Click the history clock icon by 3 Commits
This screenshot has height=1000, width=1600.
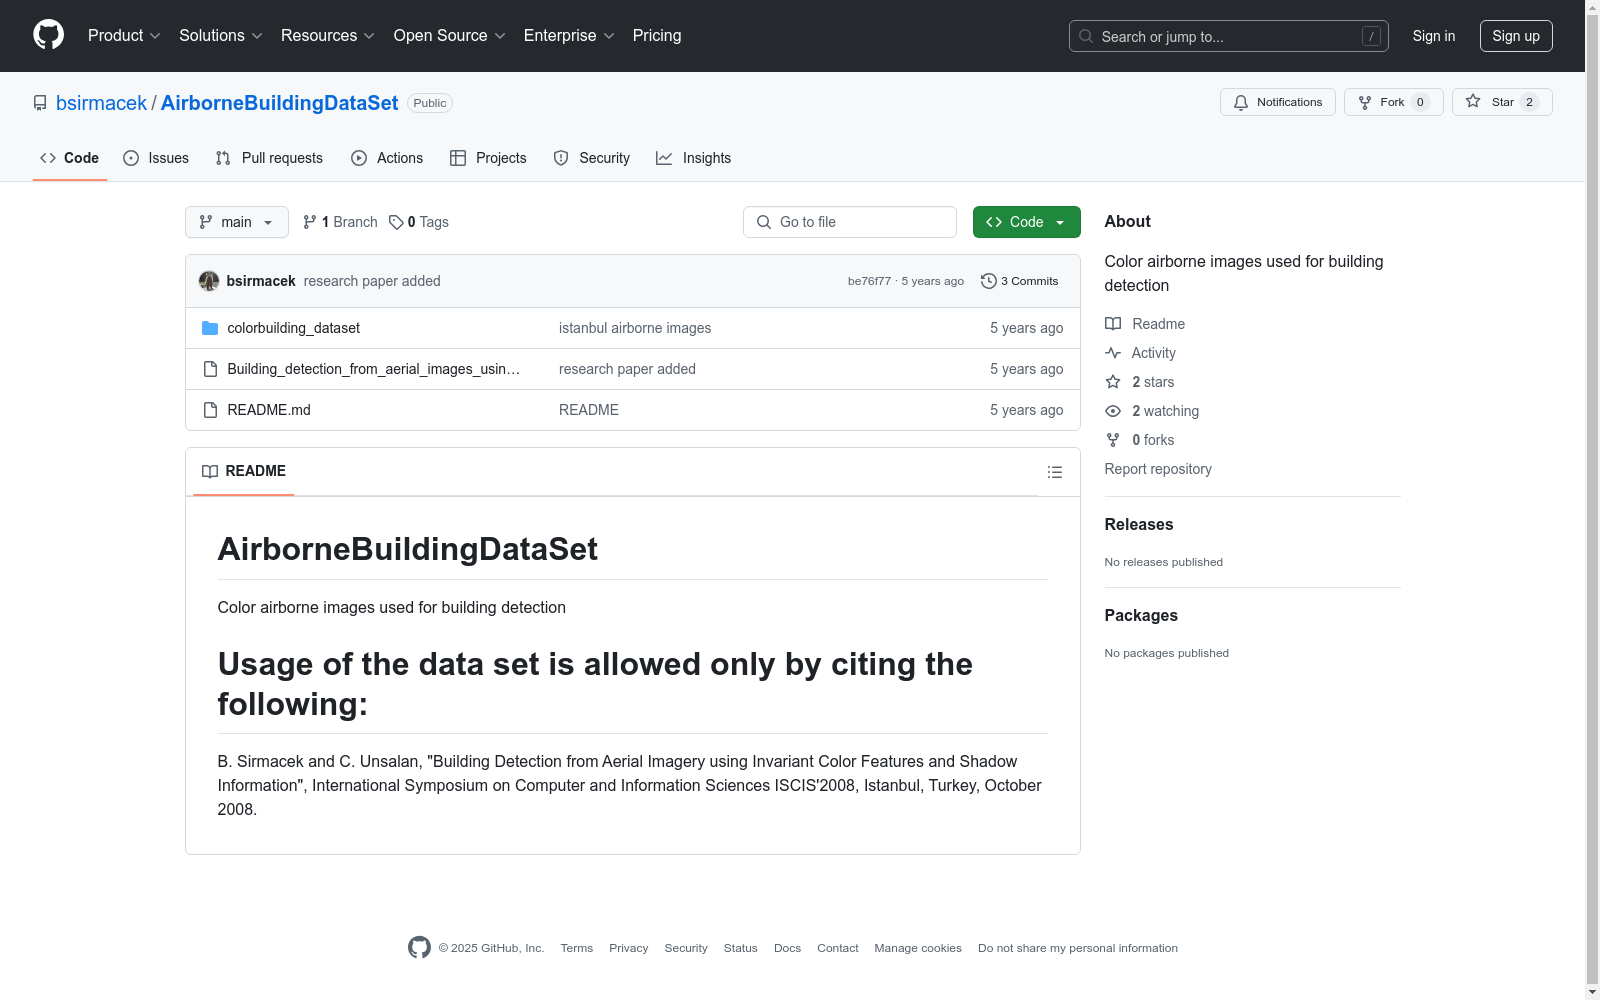[989, 281]
